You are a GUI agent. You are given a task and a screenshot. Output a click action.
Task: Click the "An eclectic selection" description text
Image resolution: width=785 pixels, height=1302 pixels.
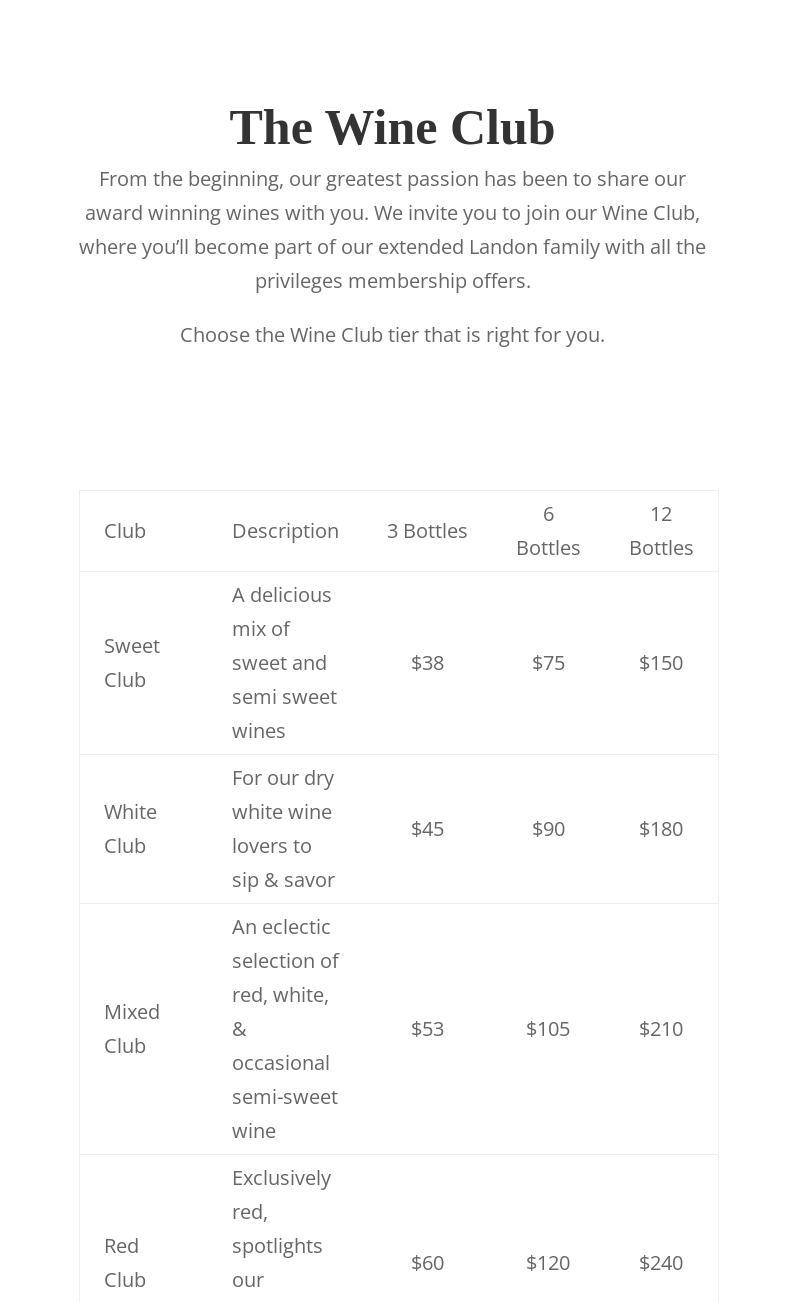coord(285,1029)
